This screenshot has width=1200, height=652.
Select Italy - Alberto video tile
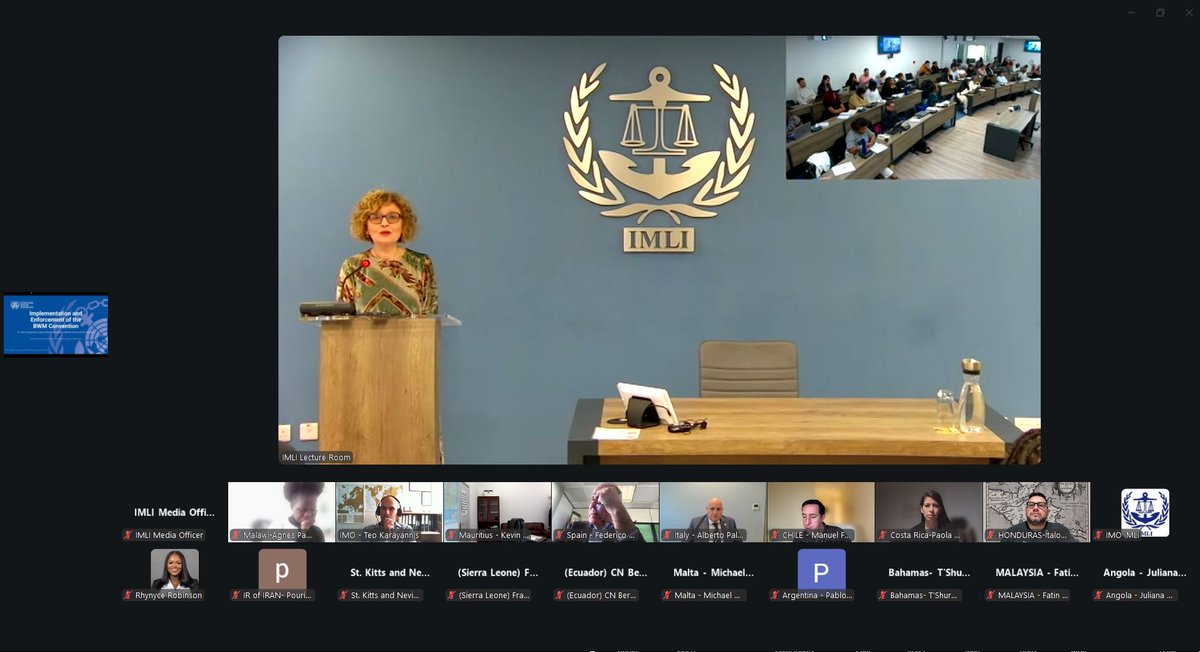[x=714, y=512]
